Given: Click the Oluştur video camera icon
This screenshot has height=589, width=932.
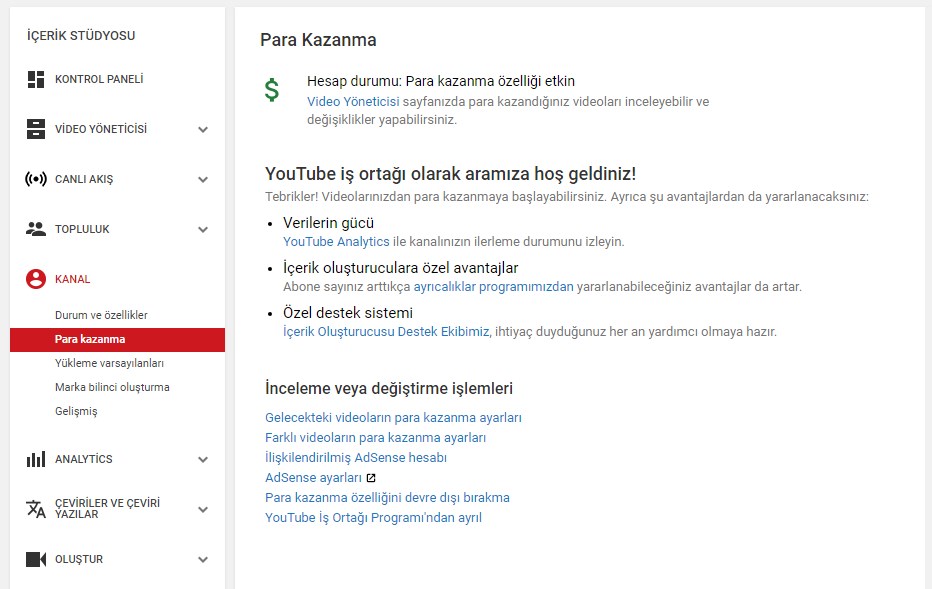Looking at the screenshot, I should click(36, 559).
